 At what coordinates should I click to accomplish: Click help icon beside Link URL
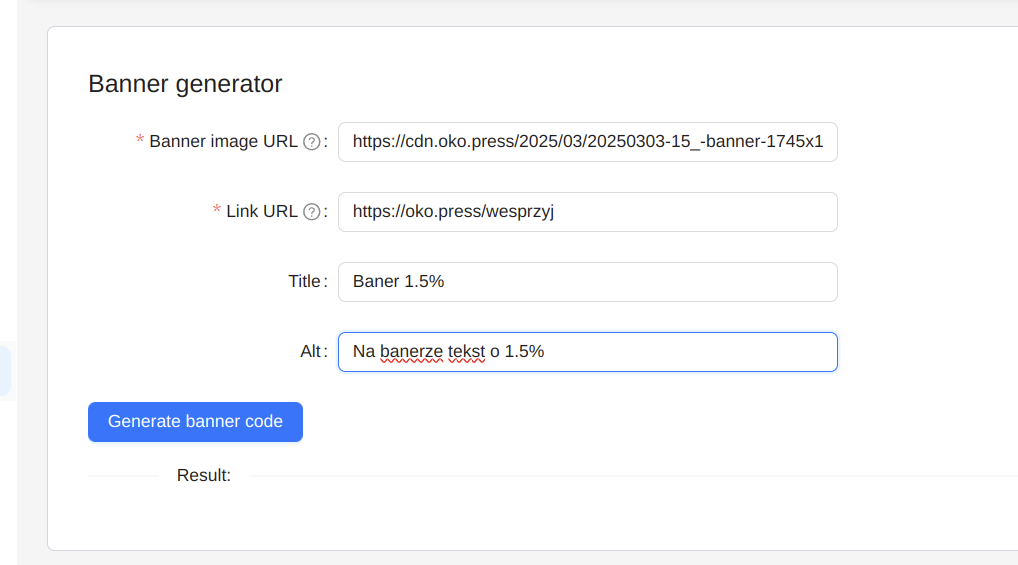tap(311, 212)
